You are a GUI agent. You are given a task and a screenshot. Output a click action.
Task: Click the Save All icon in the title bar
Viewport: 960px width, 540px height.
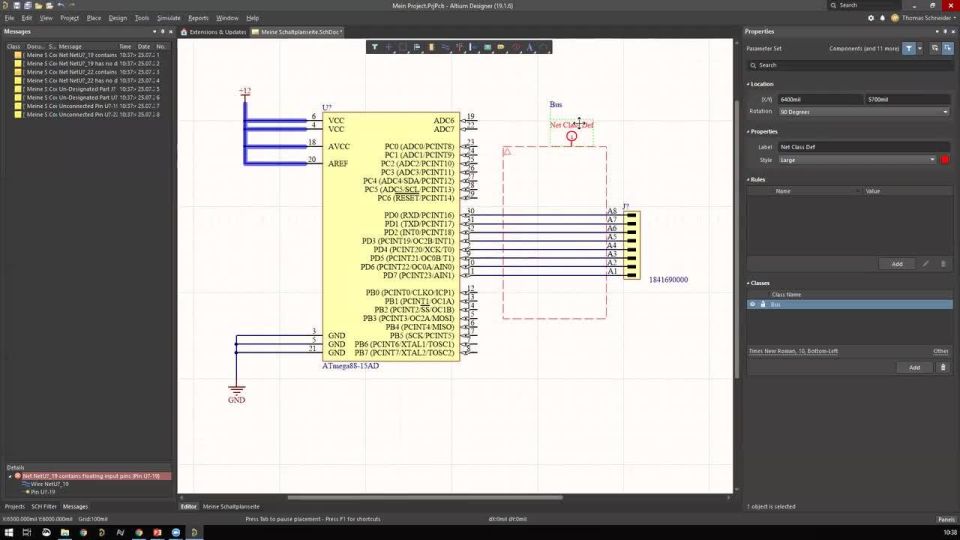(x=28, y=6)
